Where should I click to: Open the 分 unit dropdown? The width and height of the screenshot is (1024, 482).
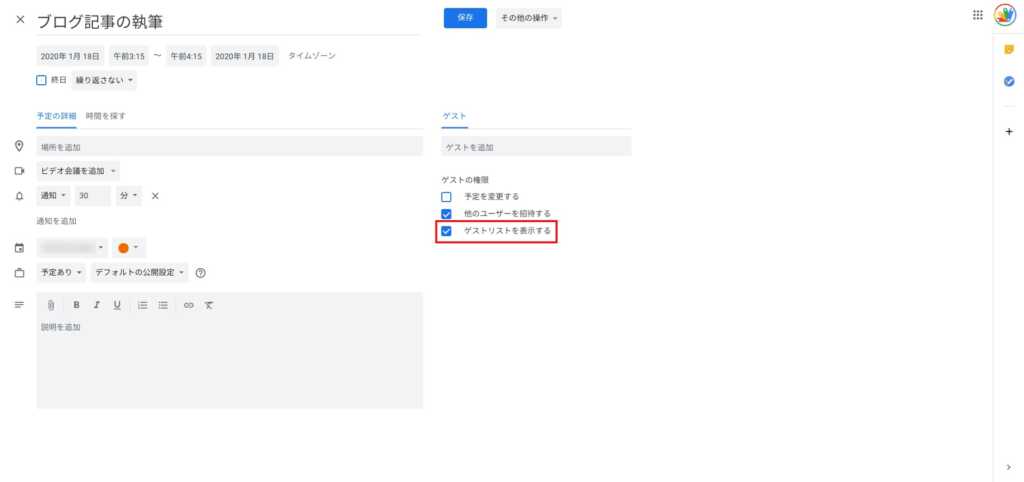pyautogui.click(x=129, y=196)
